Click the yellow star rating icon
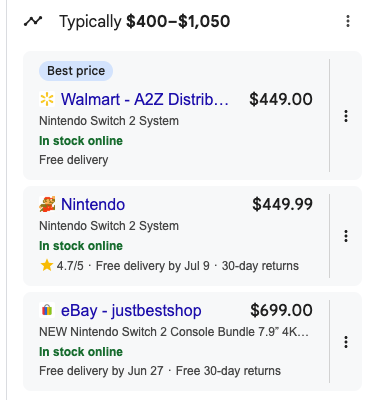Screen dimensions: 377x400 (x=47, y=266)
